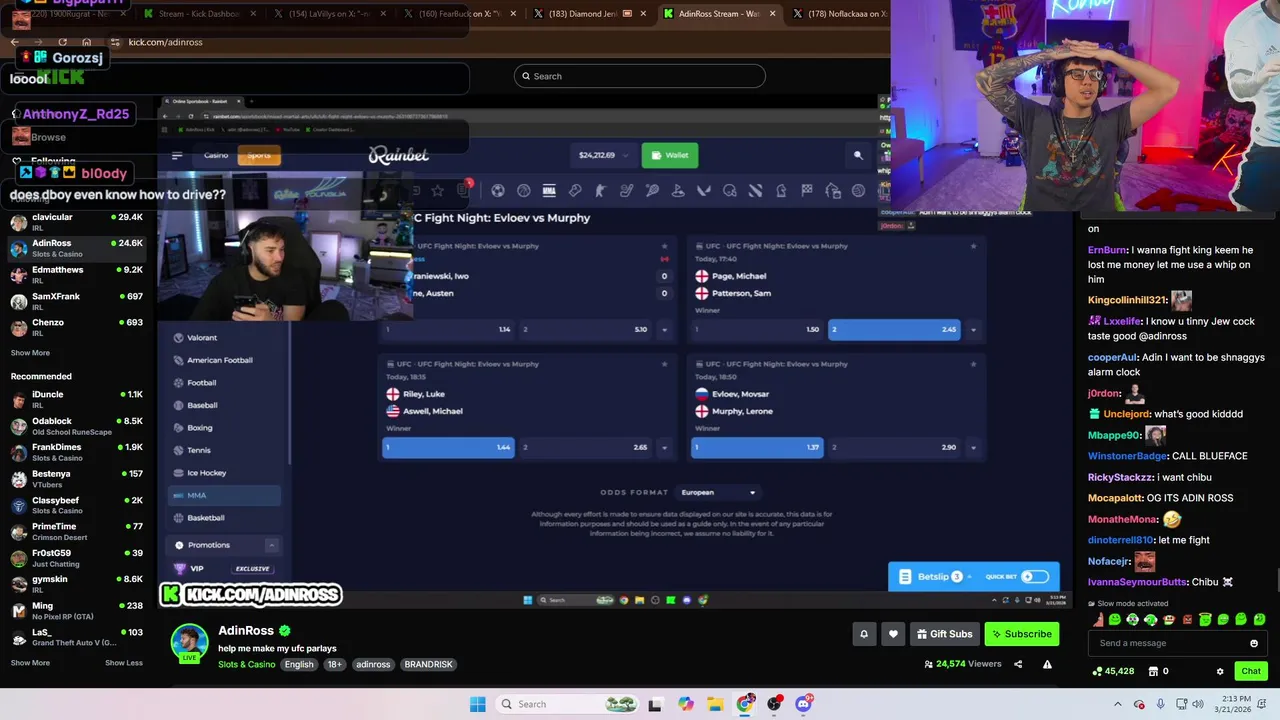Toggle the Quick Bet switch
The width and height of the screenshot is (1280, 720).
pos(1035,576)
